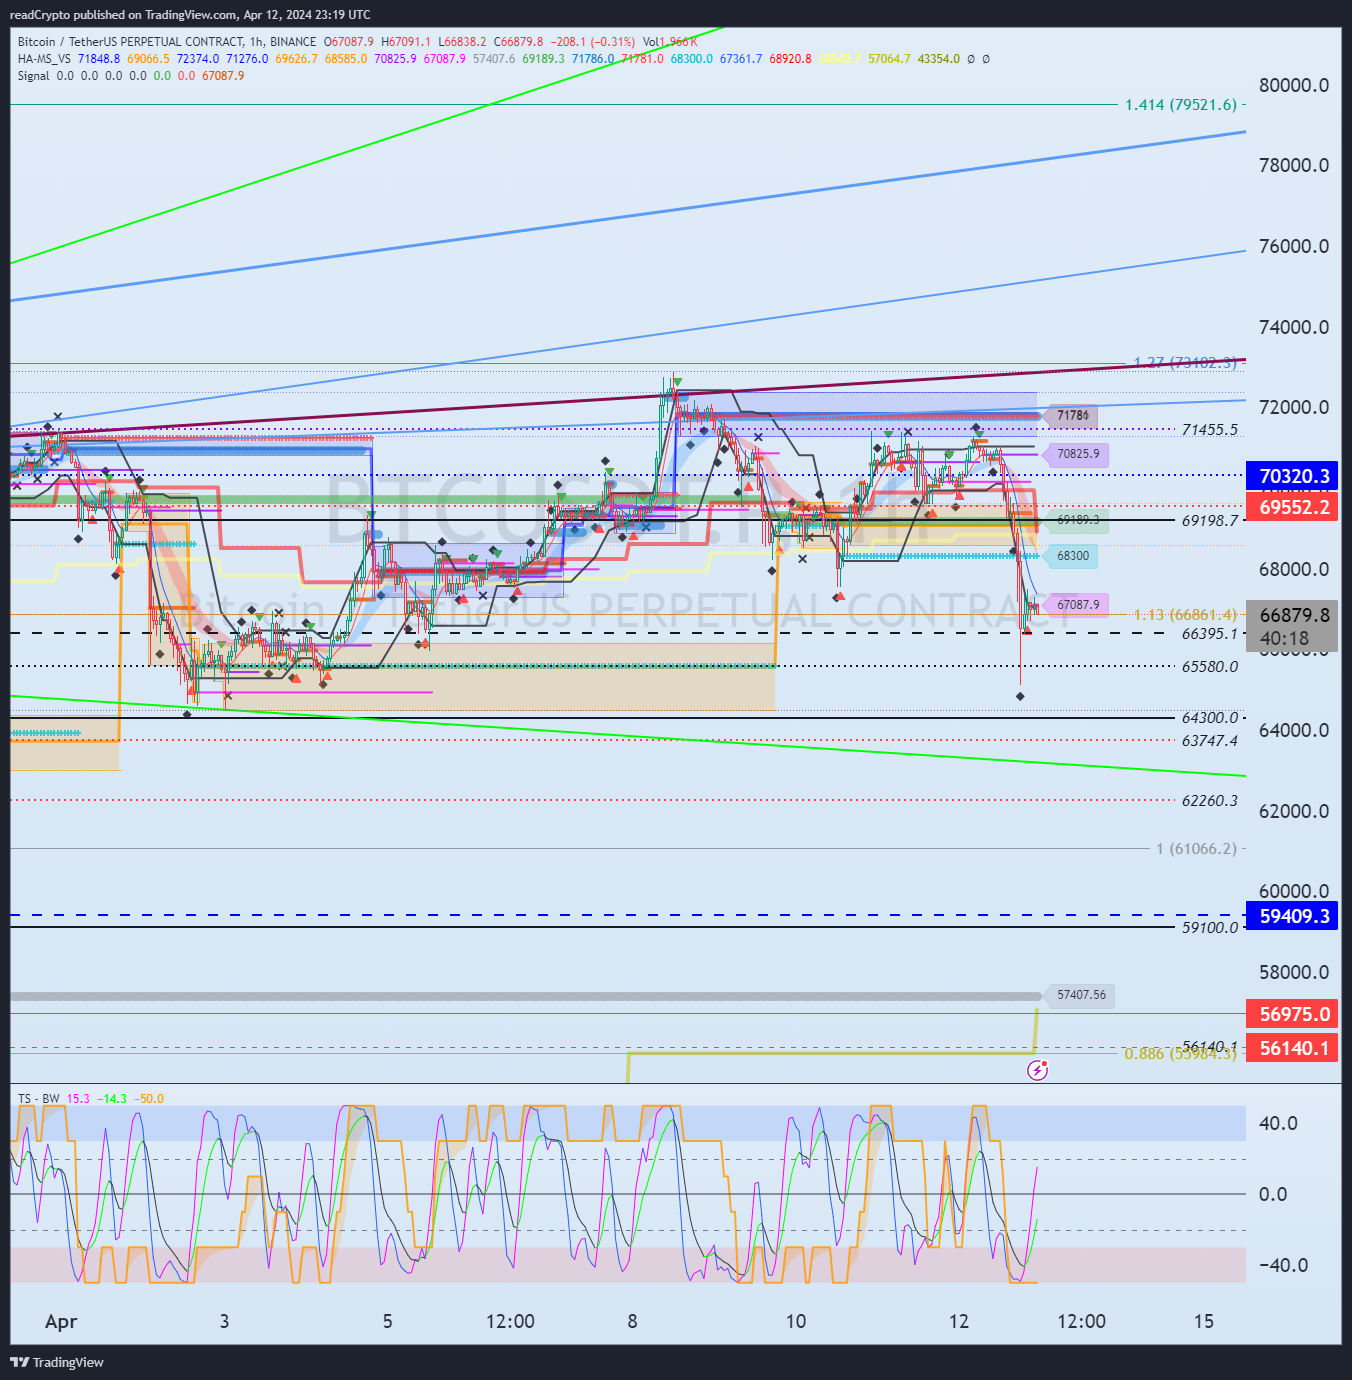1352x1380 pixels.
Task: Select the 66395.1 dashed line label
Action: point(1209,634)
